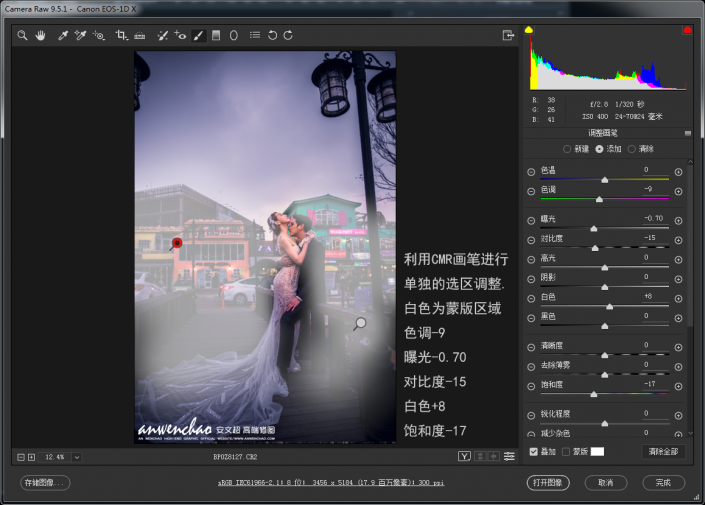Select the 清除 (Erase) radio button
Screen dimensions: 705x505
pyautogui.click(x=632, y=148)
